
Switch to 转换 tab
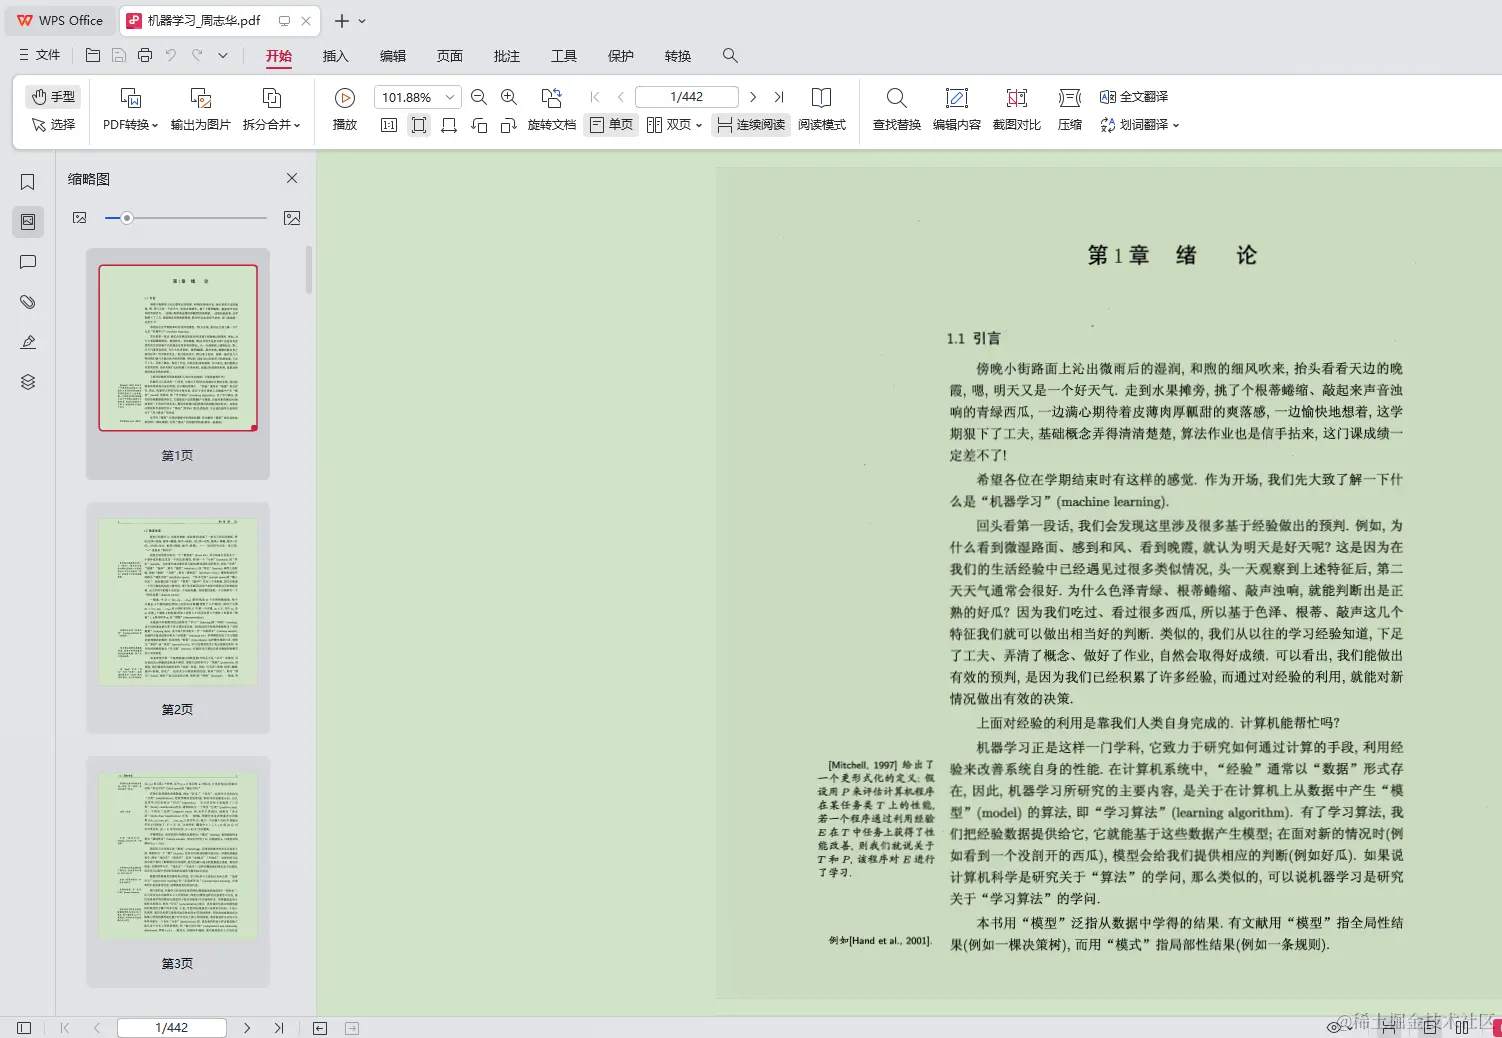pos(678,56)
